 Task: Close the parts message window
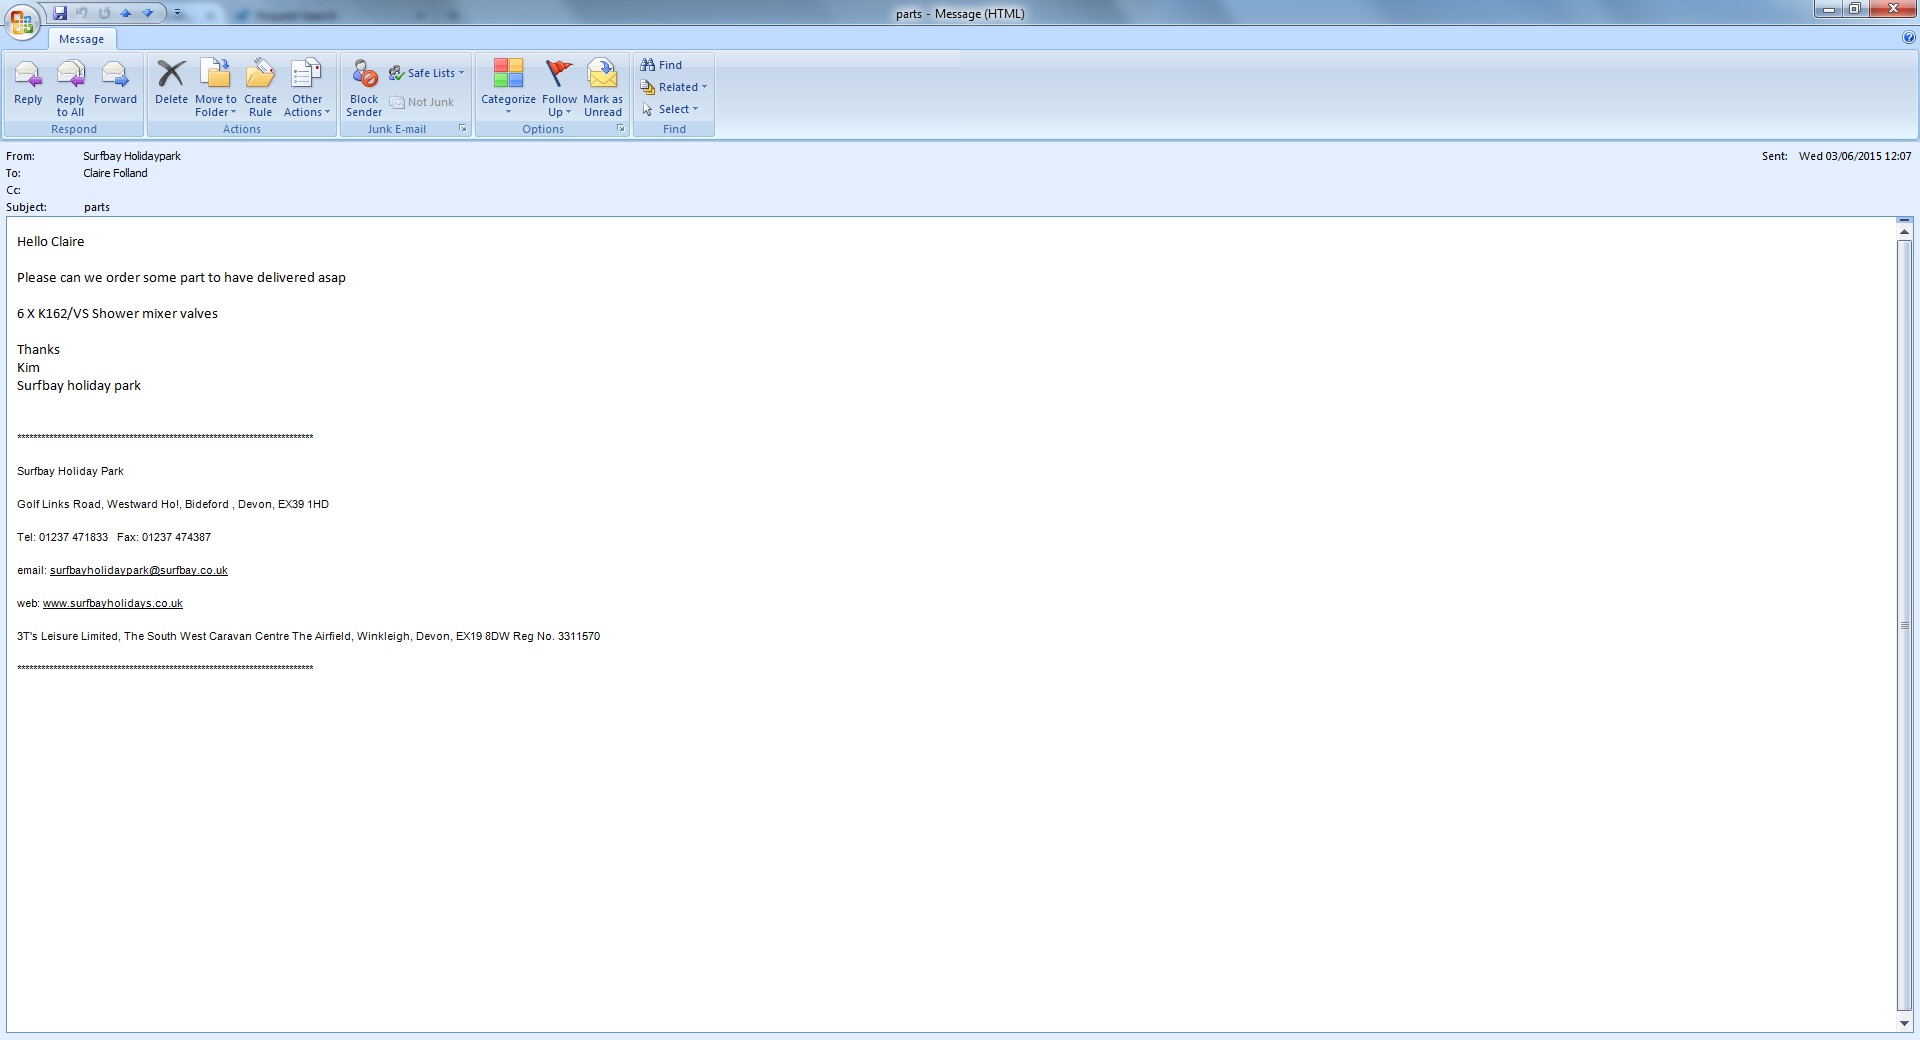coord(1892,9)
